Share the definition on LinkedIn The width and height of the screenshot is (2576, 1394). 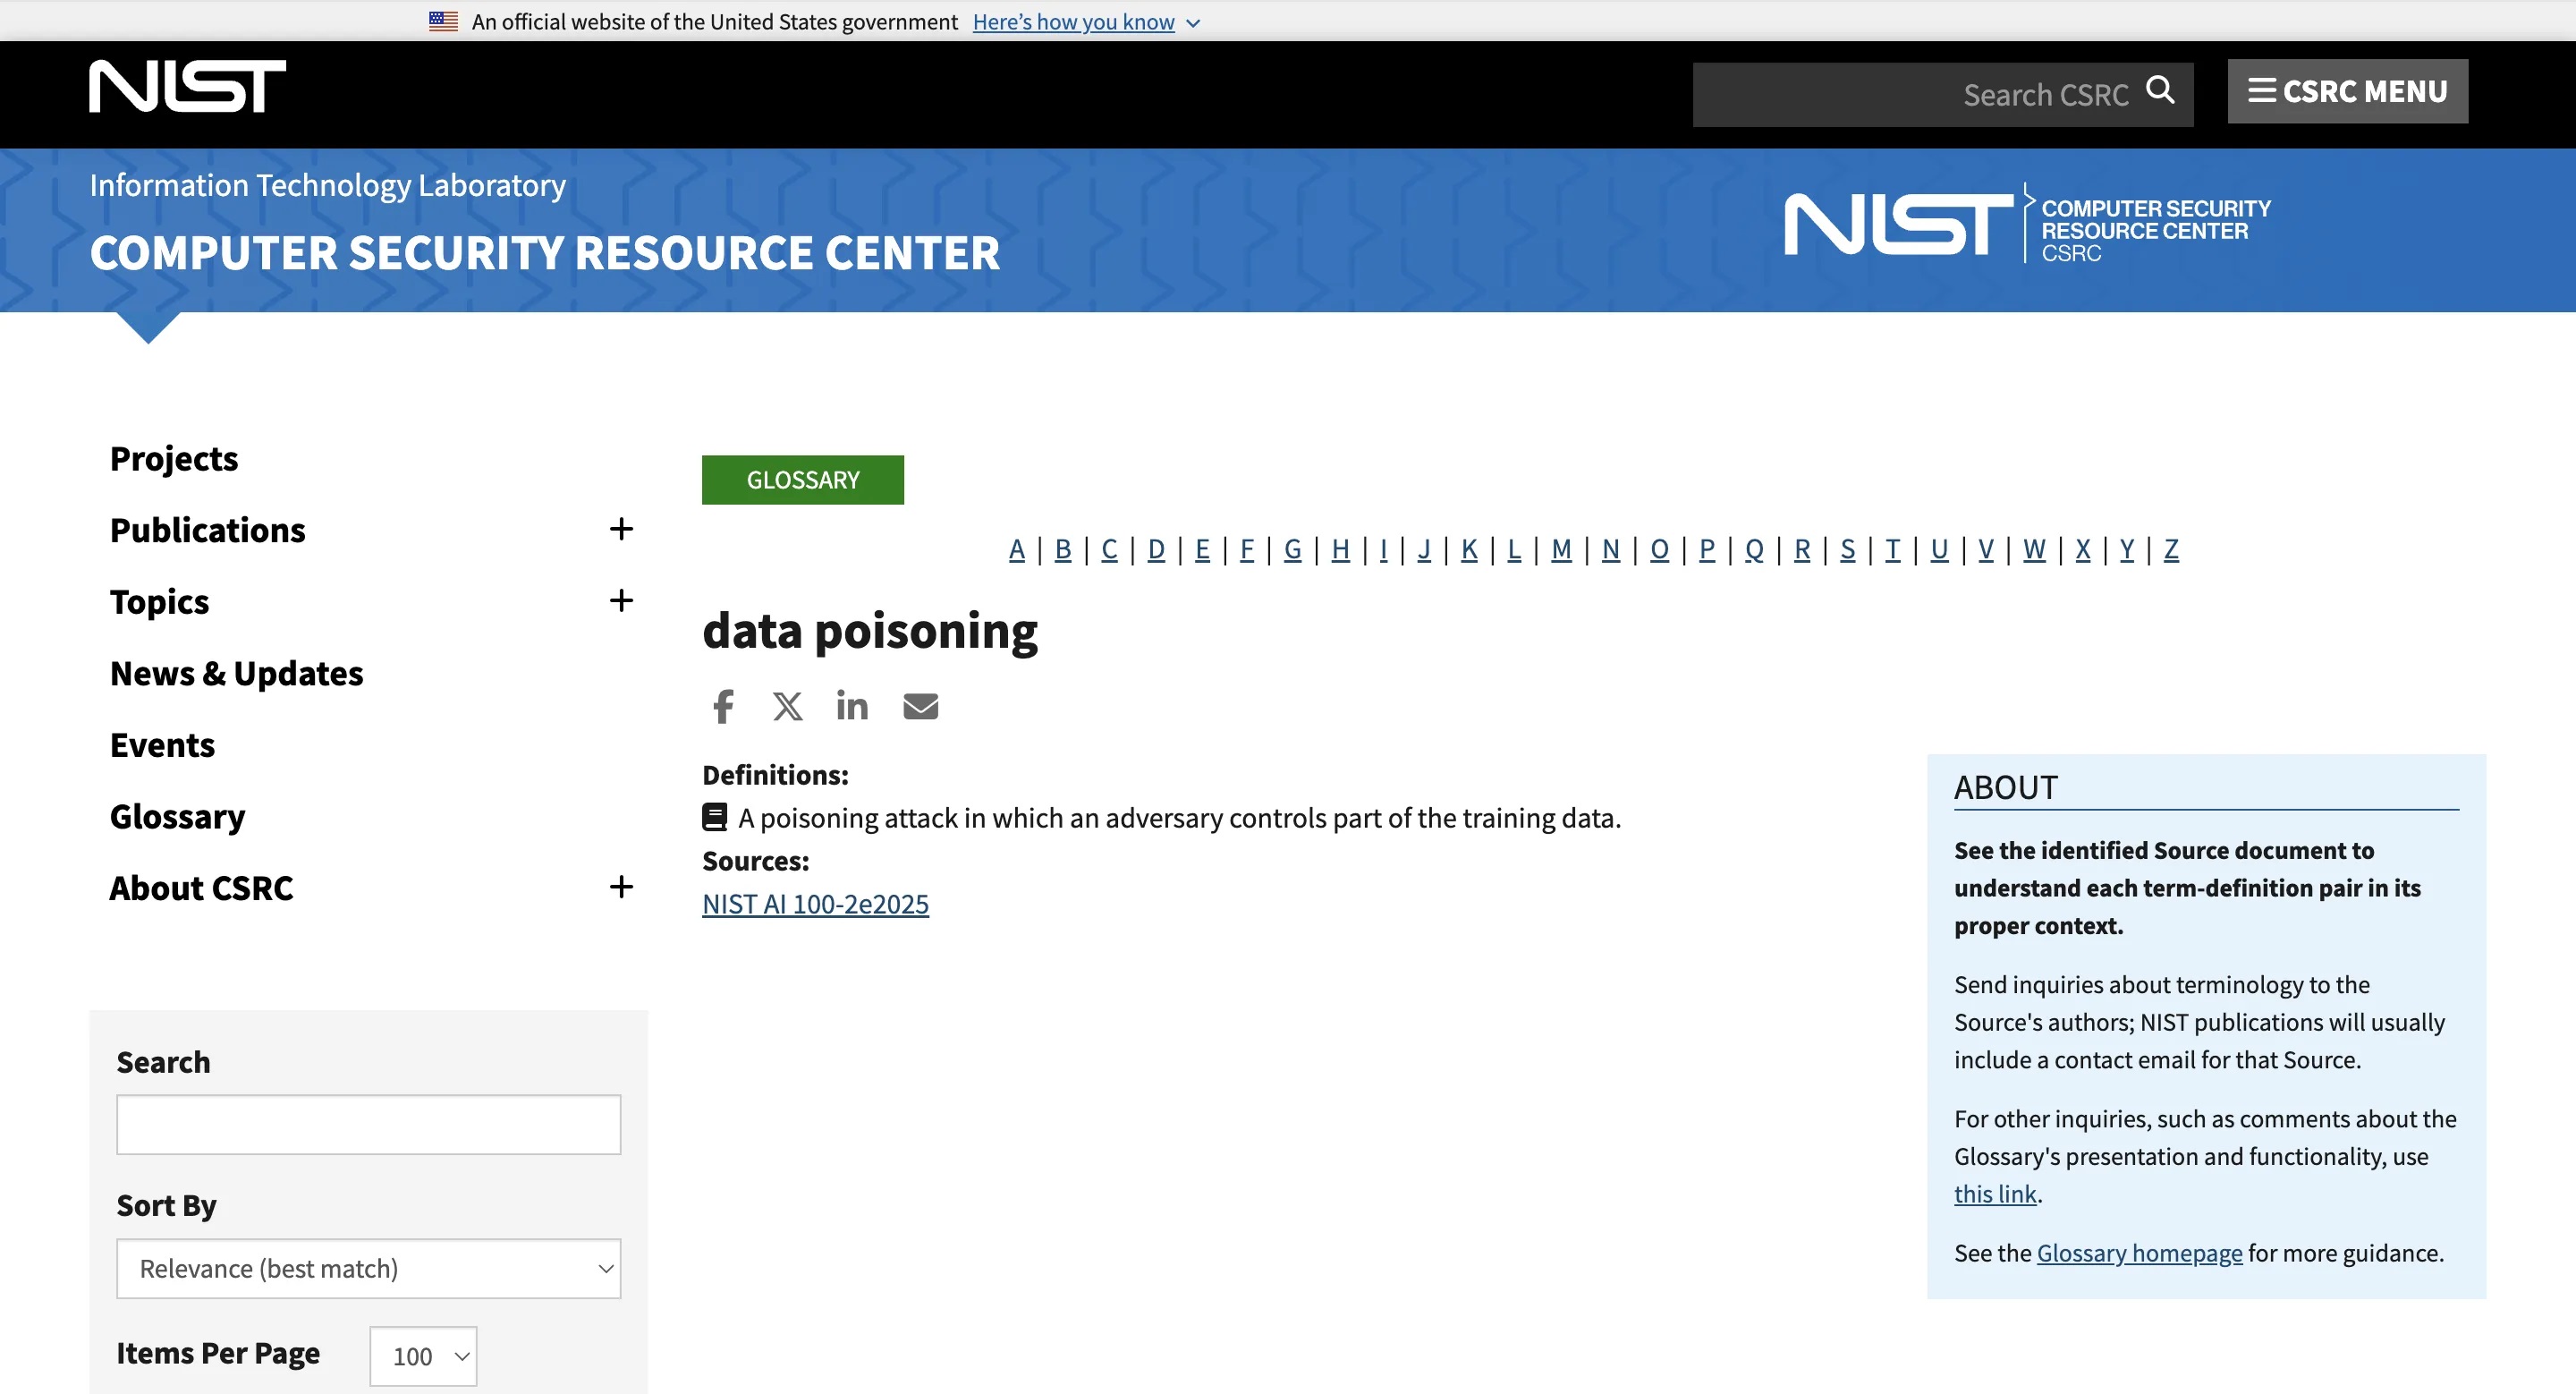click(852, 706)
